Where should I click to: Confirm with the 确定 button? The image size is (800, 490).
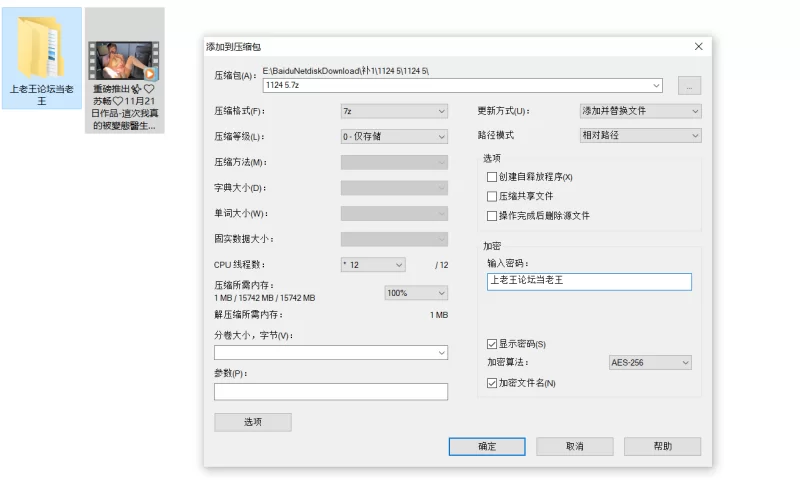pos(487,447)
